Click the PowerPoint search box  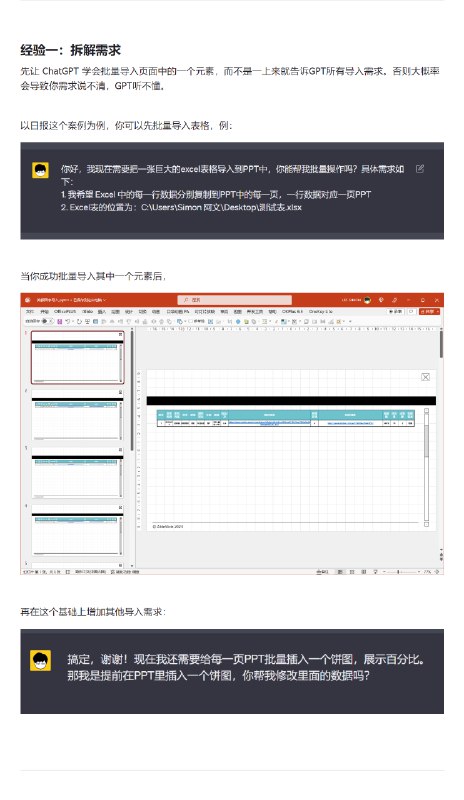(x=235, y=300)
